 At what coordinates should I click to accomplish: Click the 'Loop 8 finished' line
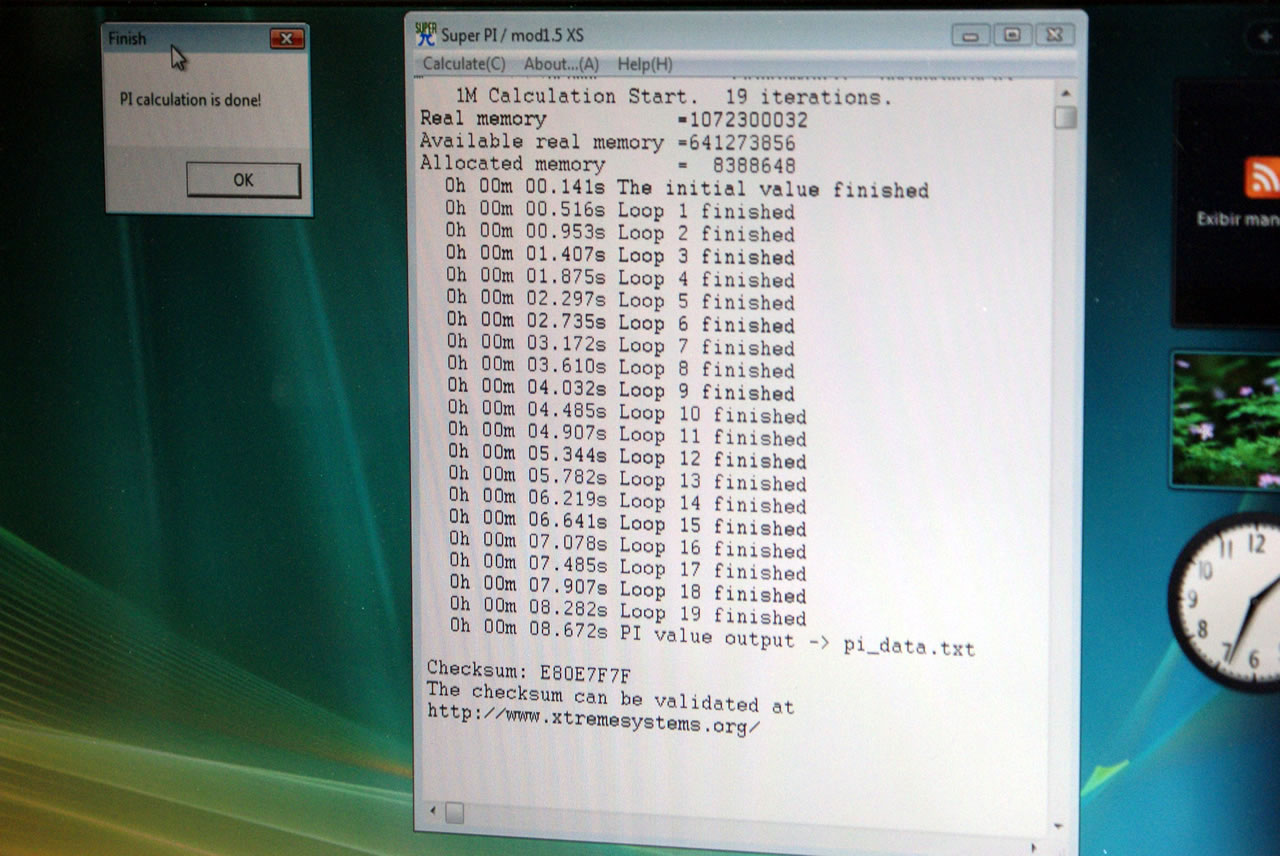pyautogui.click(x=620, y=369)
